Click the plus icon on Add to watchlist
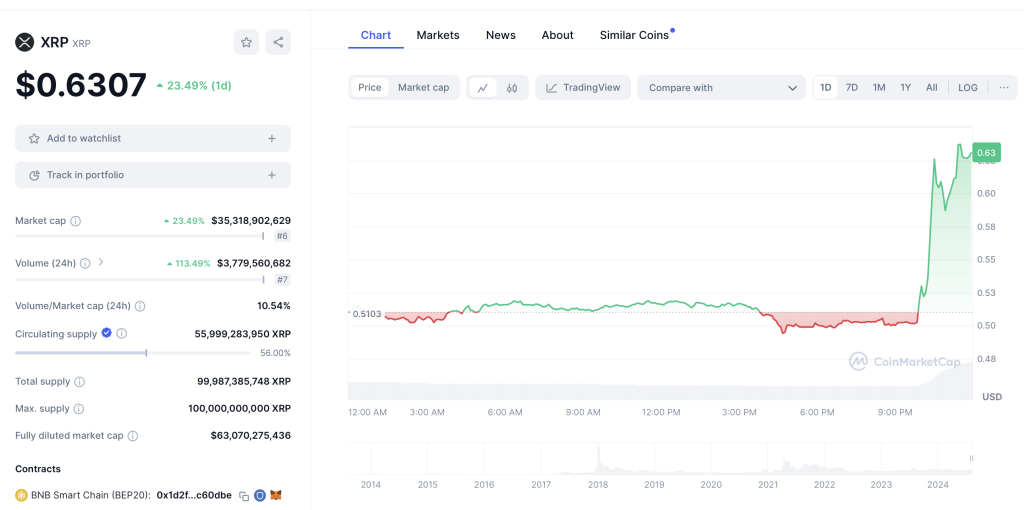 272,138
